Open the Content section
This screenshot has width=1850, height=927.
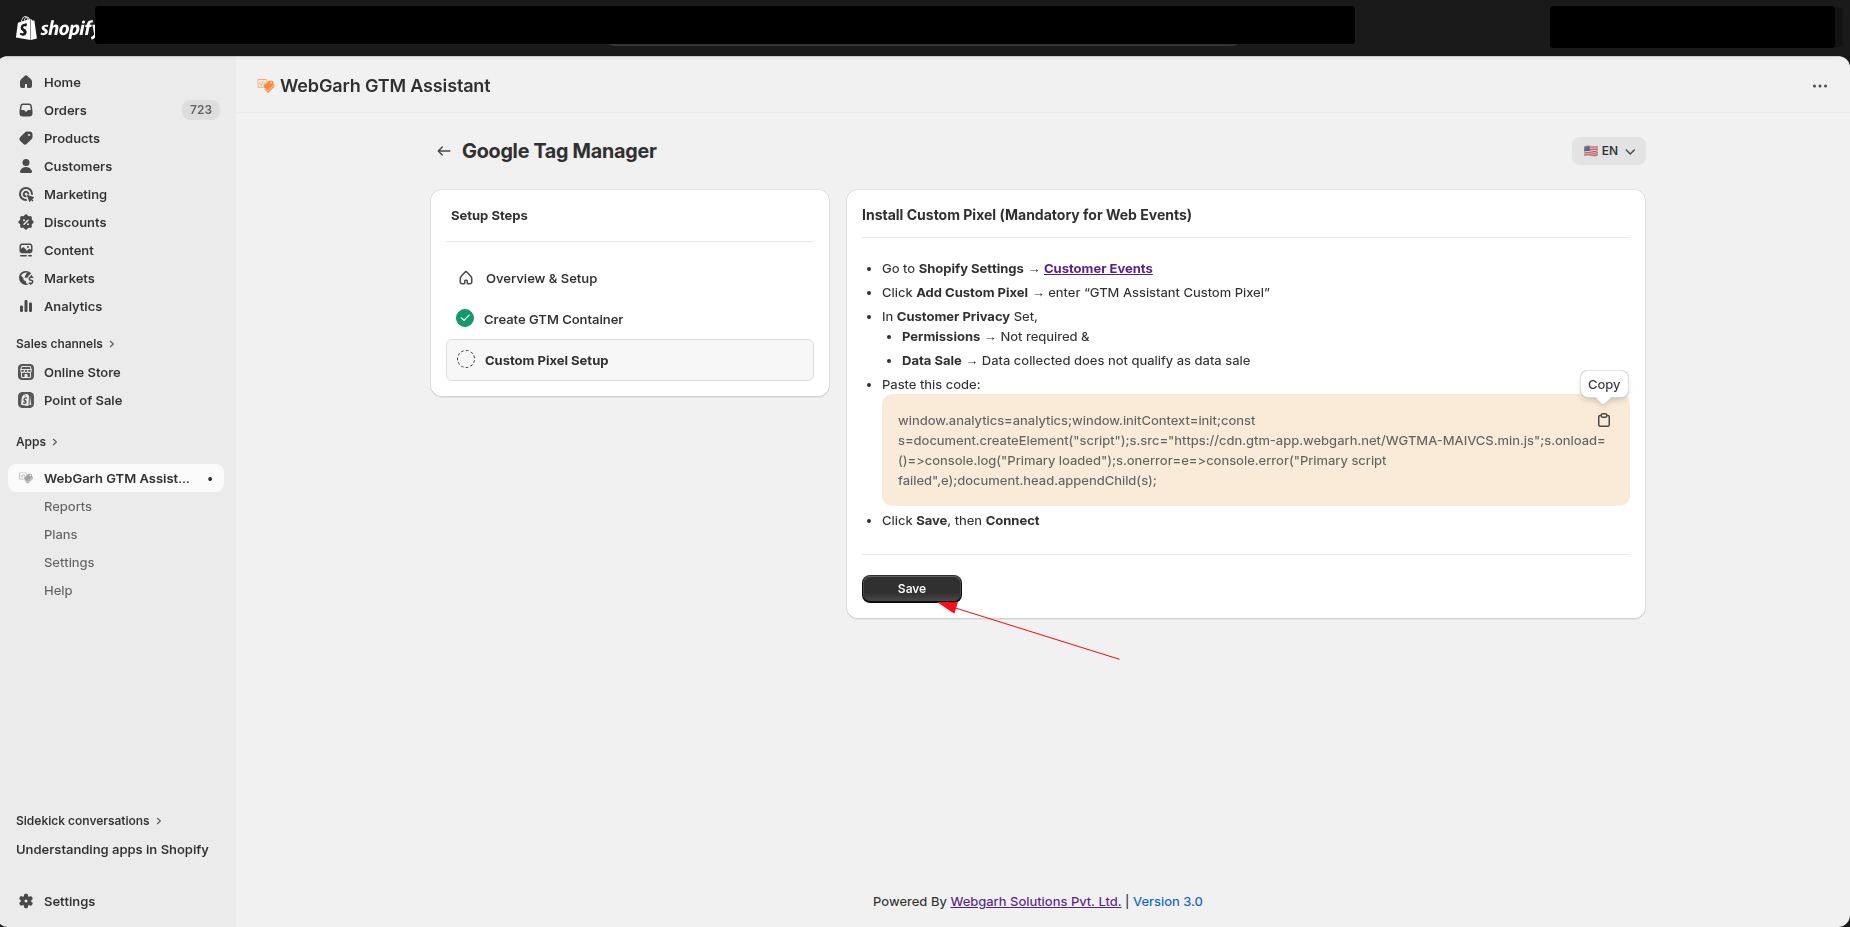point(69,250)
